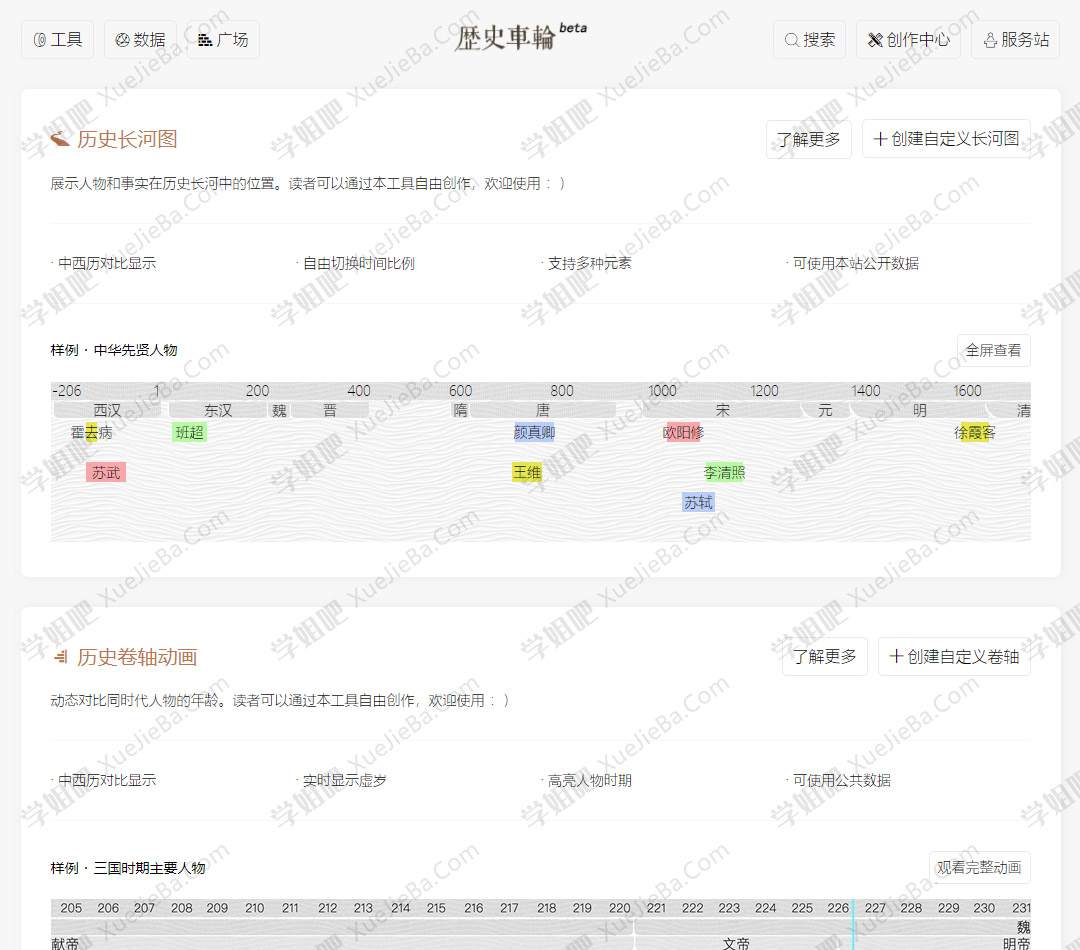Select the yellow 王维 figure tag
This screenshot has width=1080, height=950.
click(527, 473)
